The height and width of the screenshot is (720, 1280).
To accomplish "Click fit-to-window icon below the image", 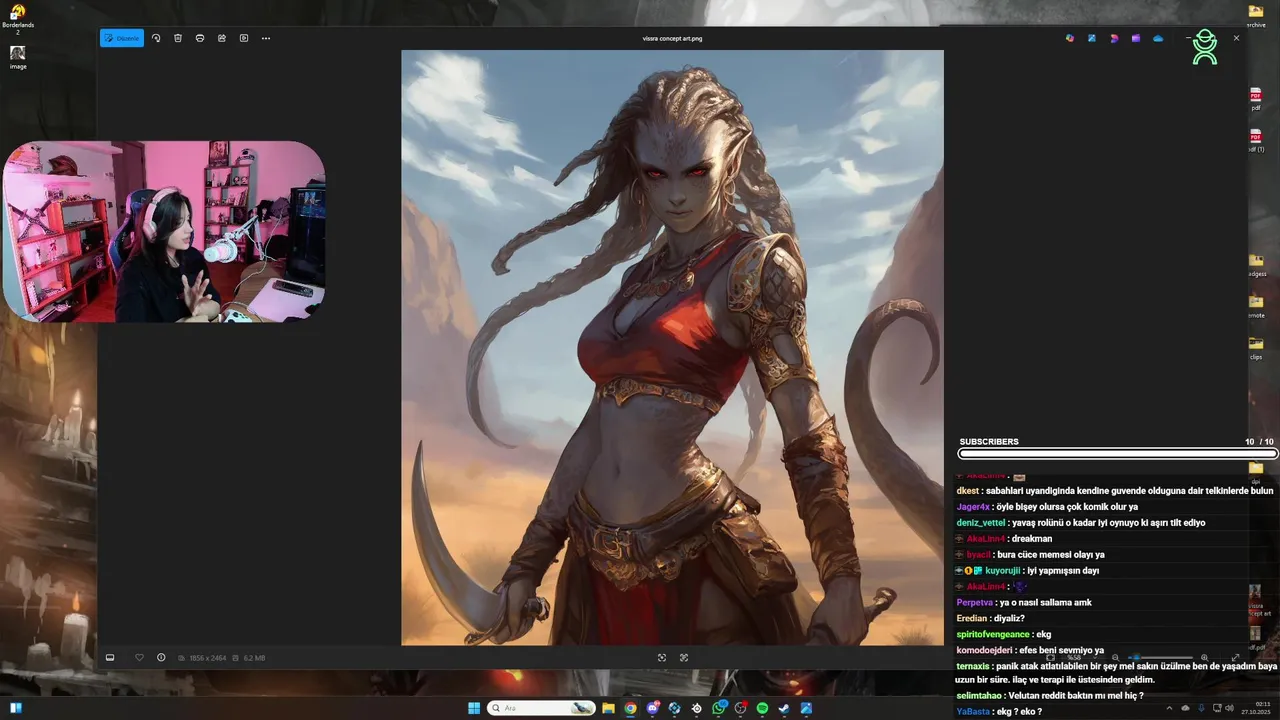I will pyautogui.click(x=662, y=657).
